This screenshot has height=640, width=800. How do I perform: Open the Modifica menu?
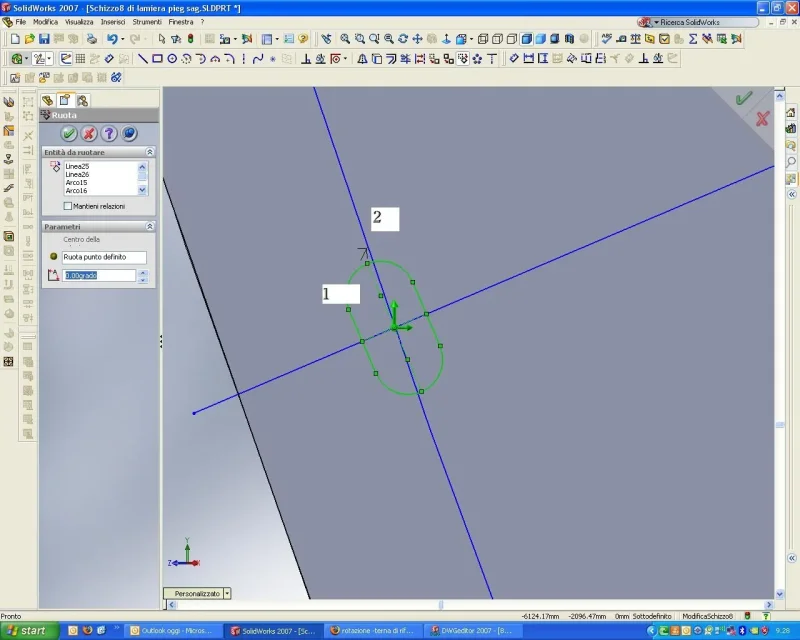click(x=45, y=22)
